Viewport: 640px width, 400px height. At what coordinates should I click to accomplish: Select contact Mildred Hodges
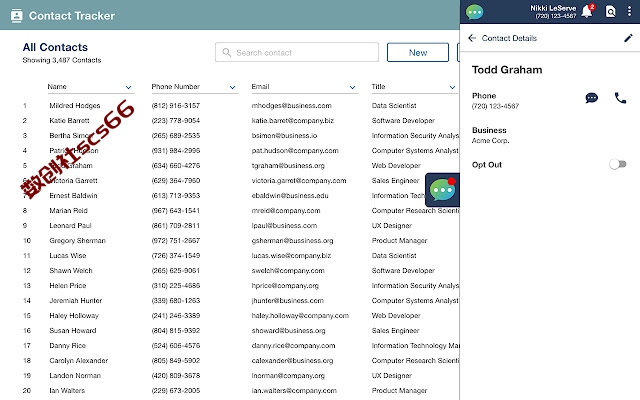pos(75,105)
